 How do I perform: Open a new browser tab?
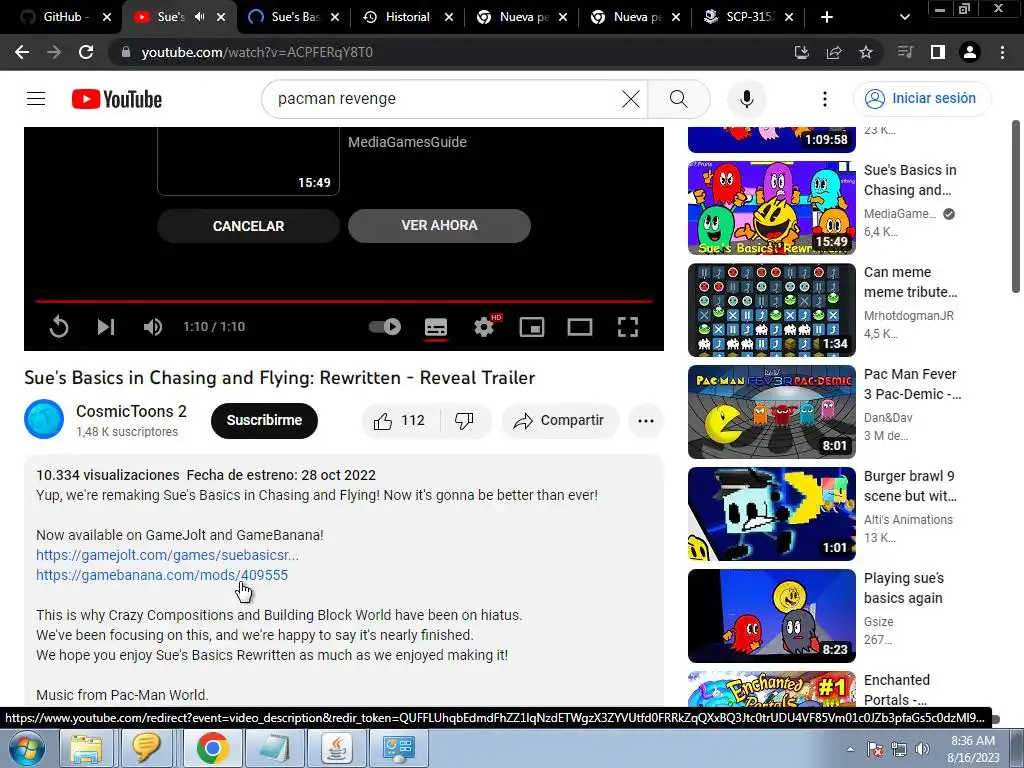coord(826,17)
